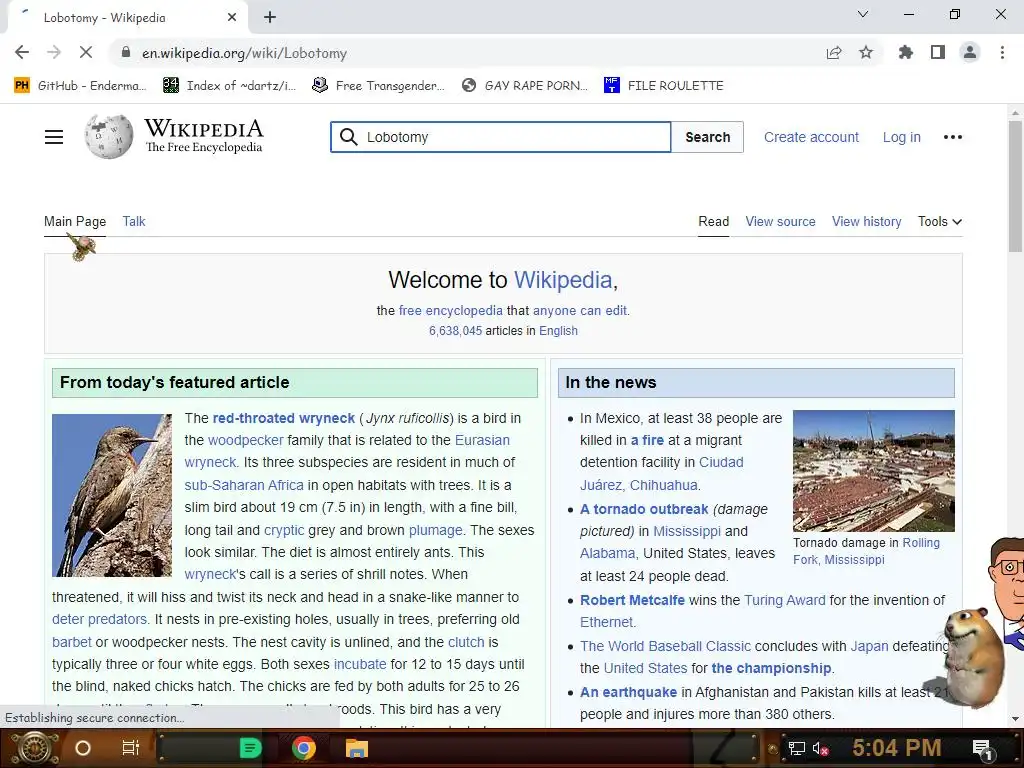This screenshot has height=768, width=1024.
Task: Stop loading the page
Action: [x=86, y=52]
